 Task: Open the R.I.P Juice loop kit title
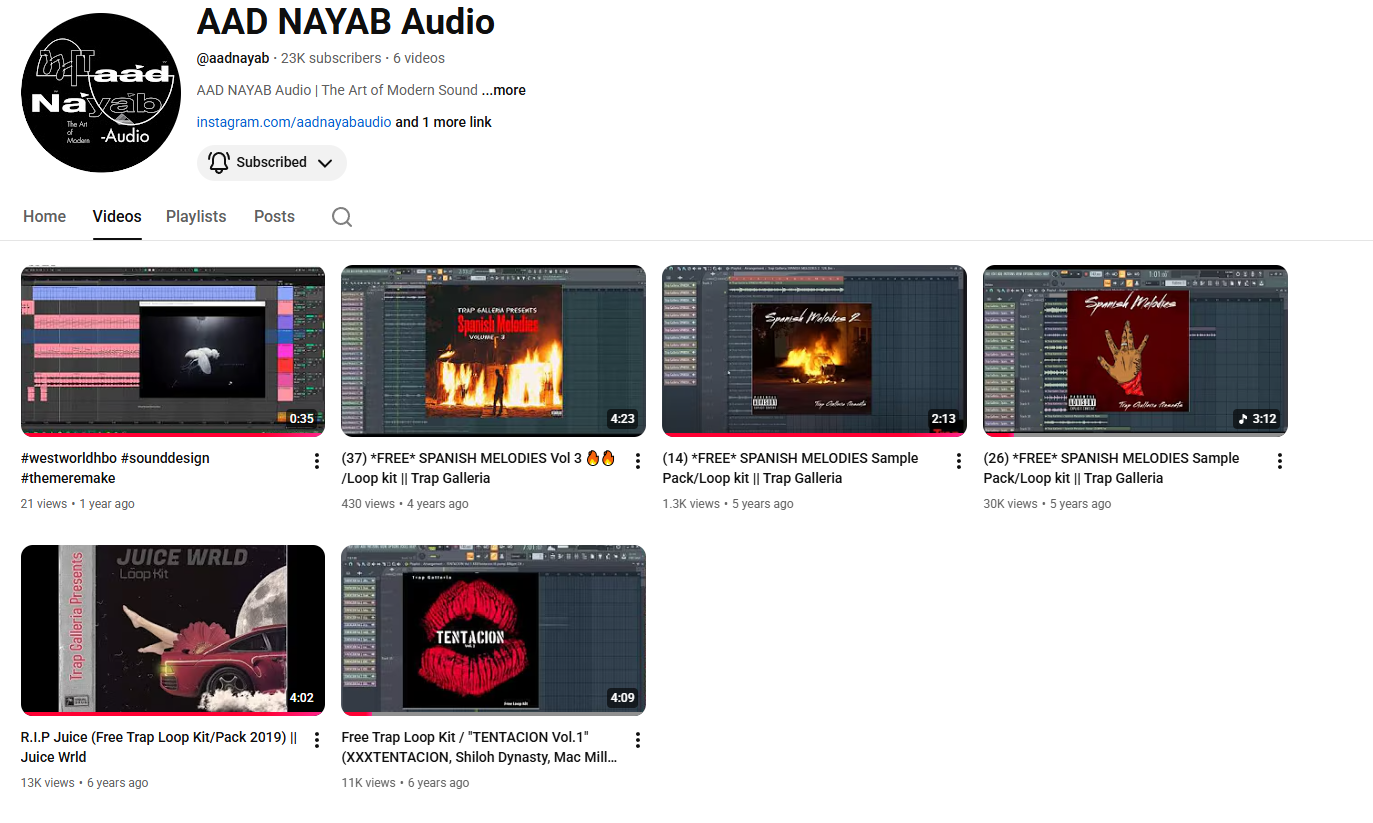click(x=159, y=747)
